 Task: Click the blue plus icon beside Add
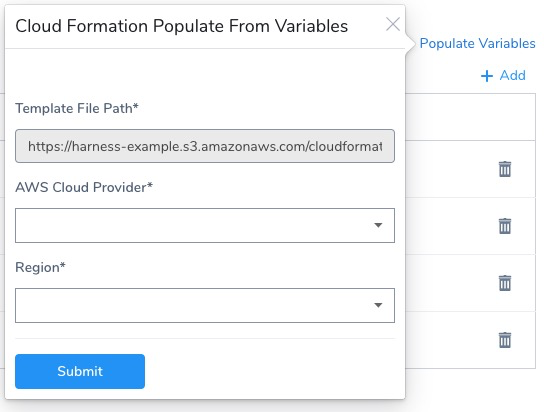coord(487,76)
